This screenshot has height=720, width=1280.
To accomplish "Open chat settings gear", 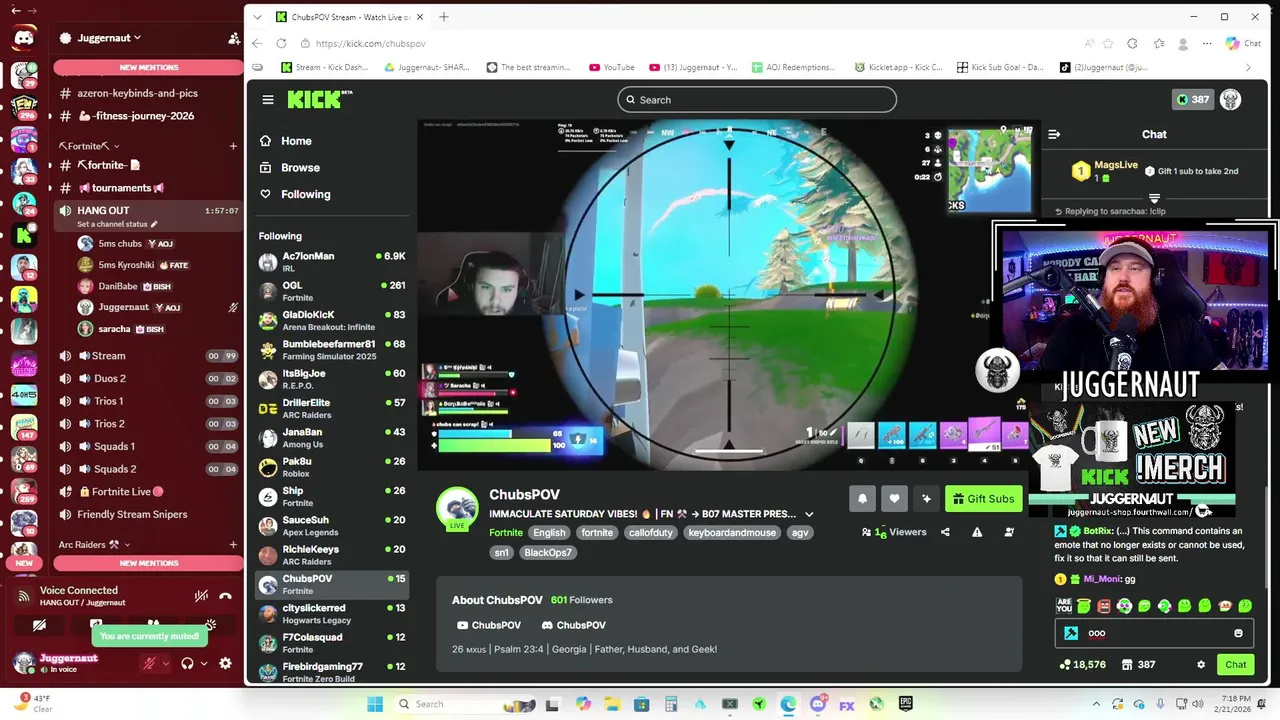I will tap(1201, 664).
